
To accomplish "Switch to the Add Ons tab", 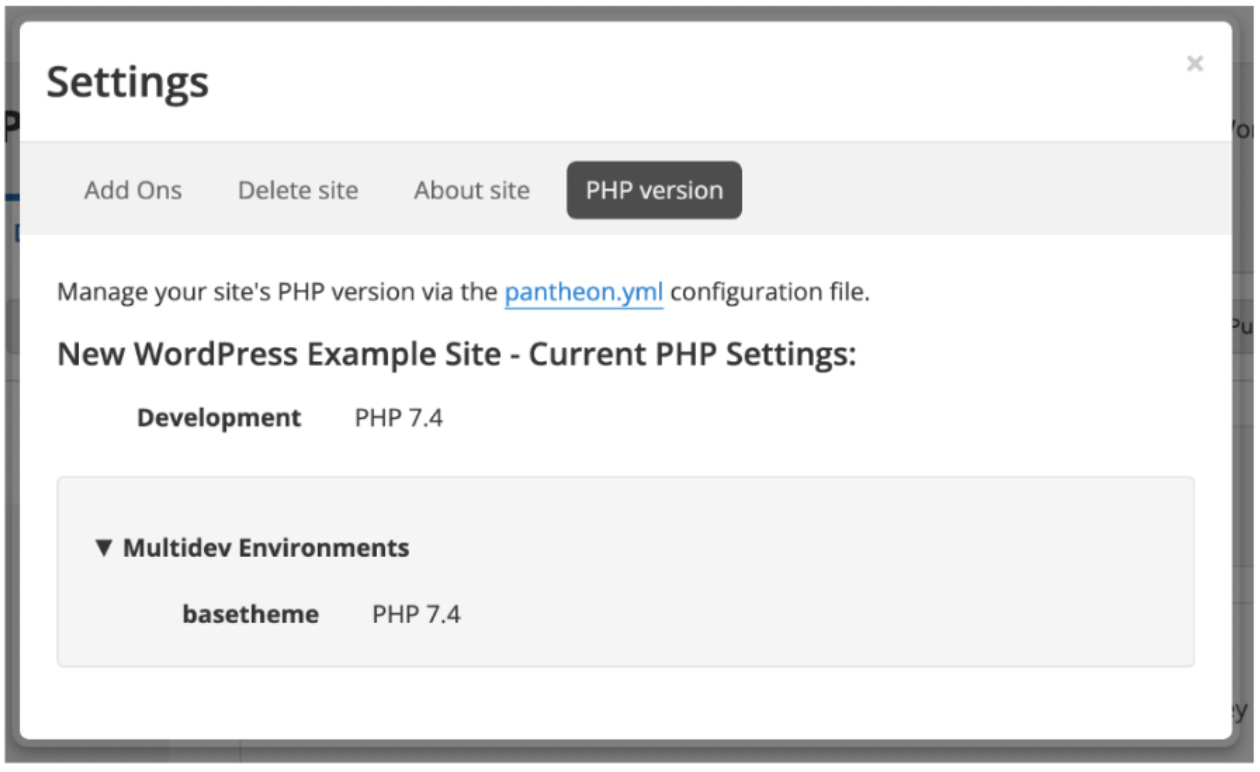I will 133,190.
